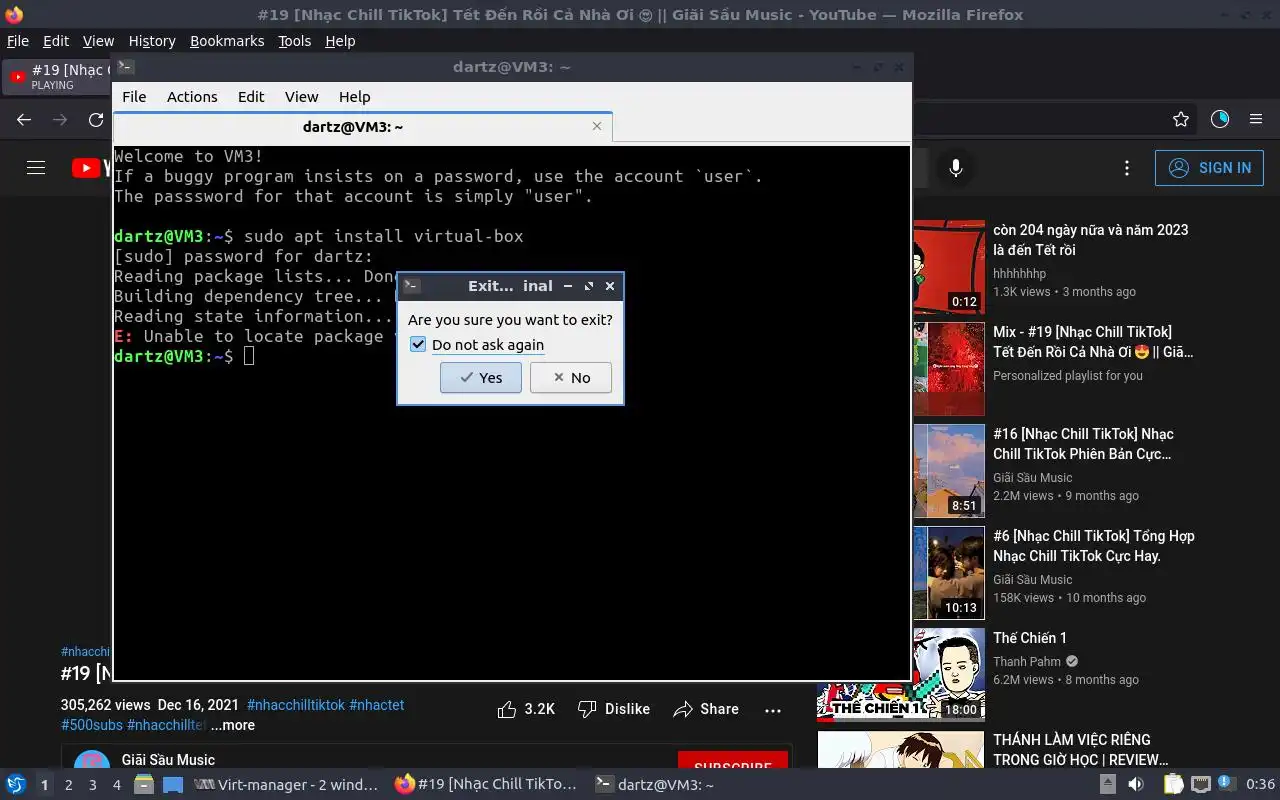Tick the 'Do not ask again' checkbox
Viewport: 1280px width, 800px height.
(418, 345)
